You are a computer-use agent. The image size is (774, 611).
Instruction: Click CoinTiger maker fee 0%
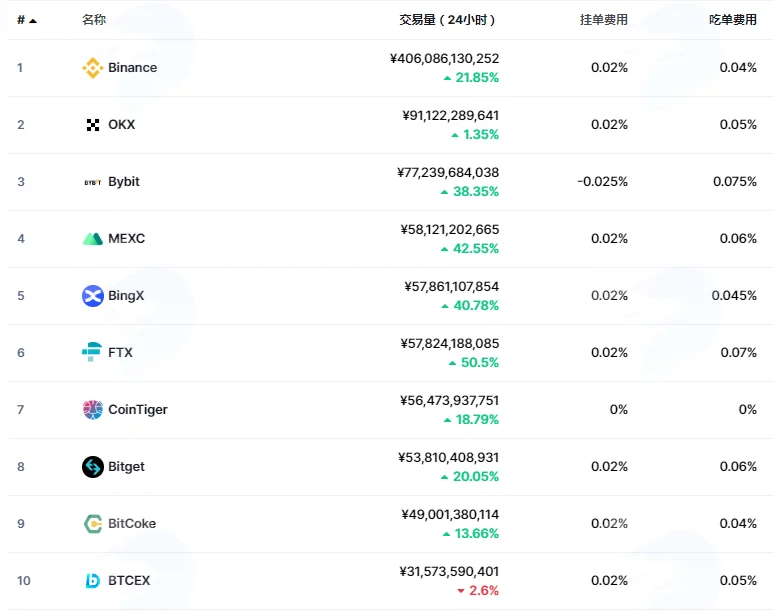click(619, 410)
